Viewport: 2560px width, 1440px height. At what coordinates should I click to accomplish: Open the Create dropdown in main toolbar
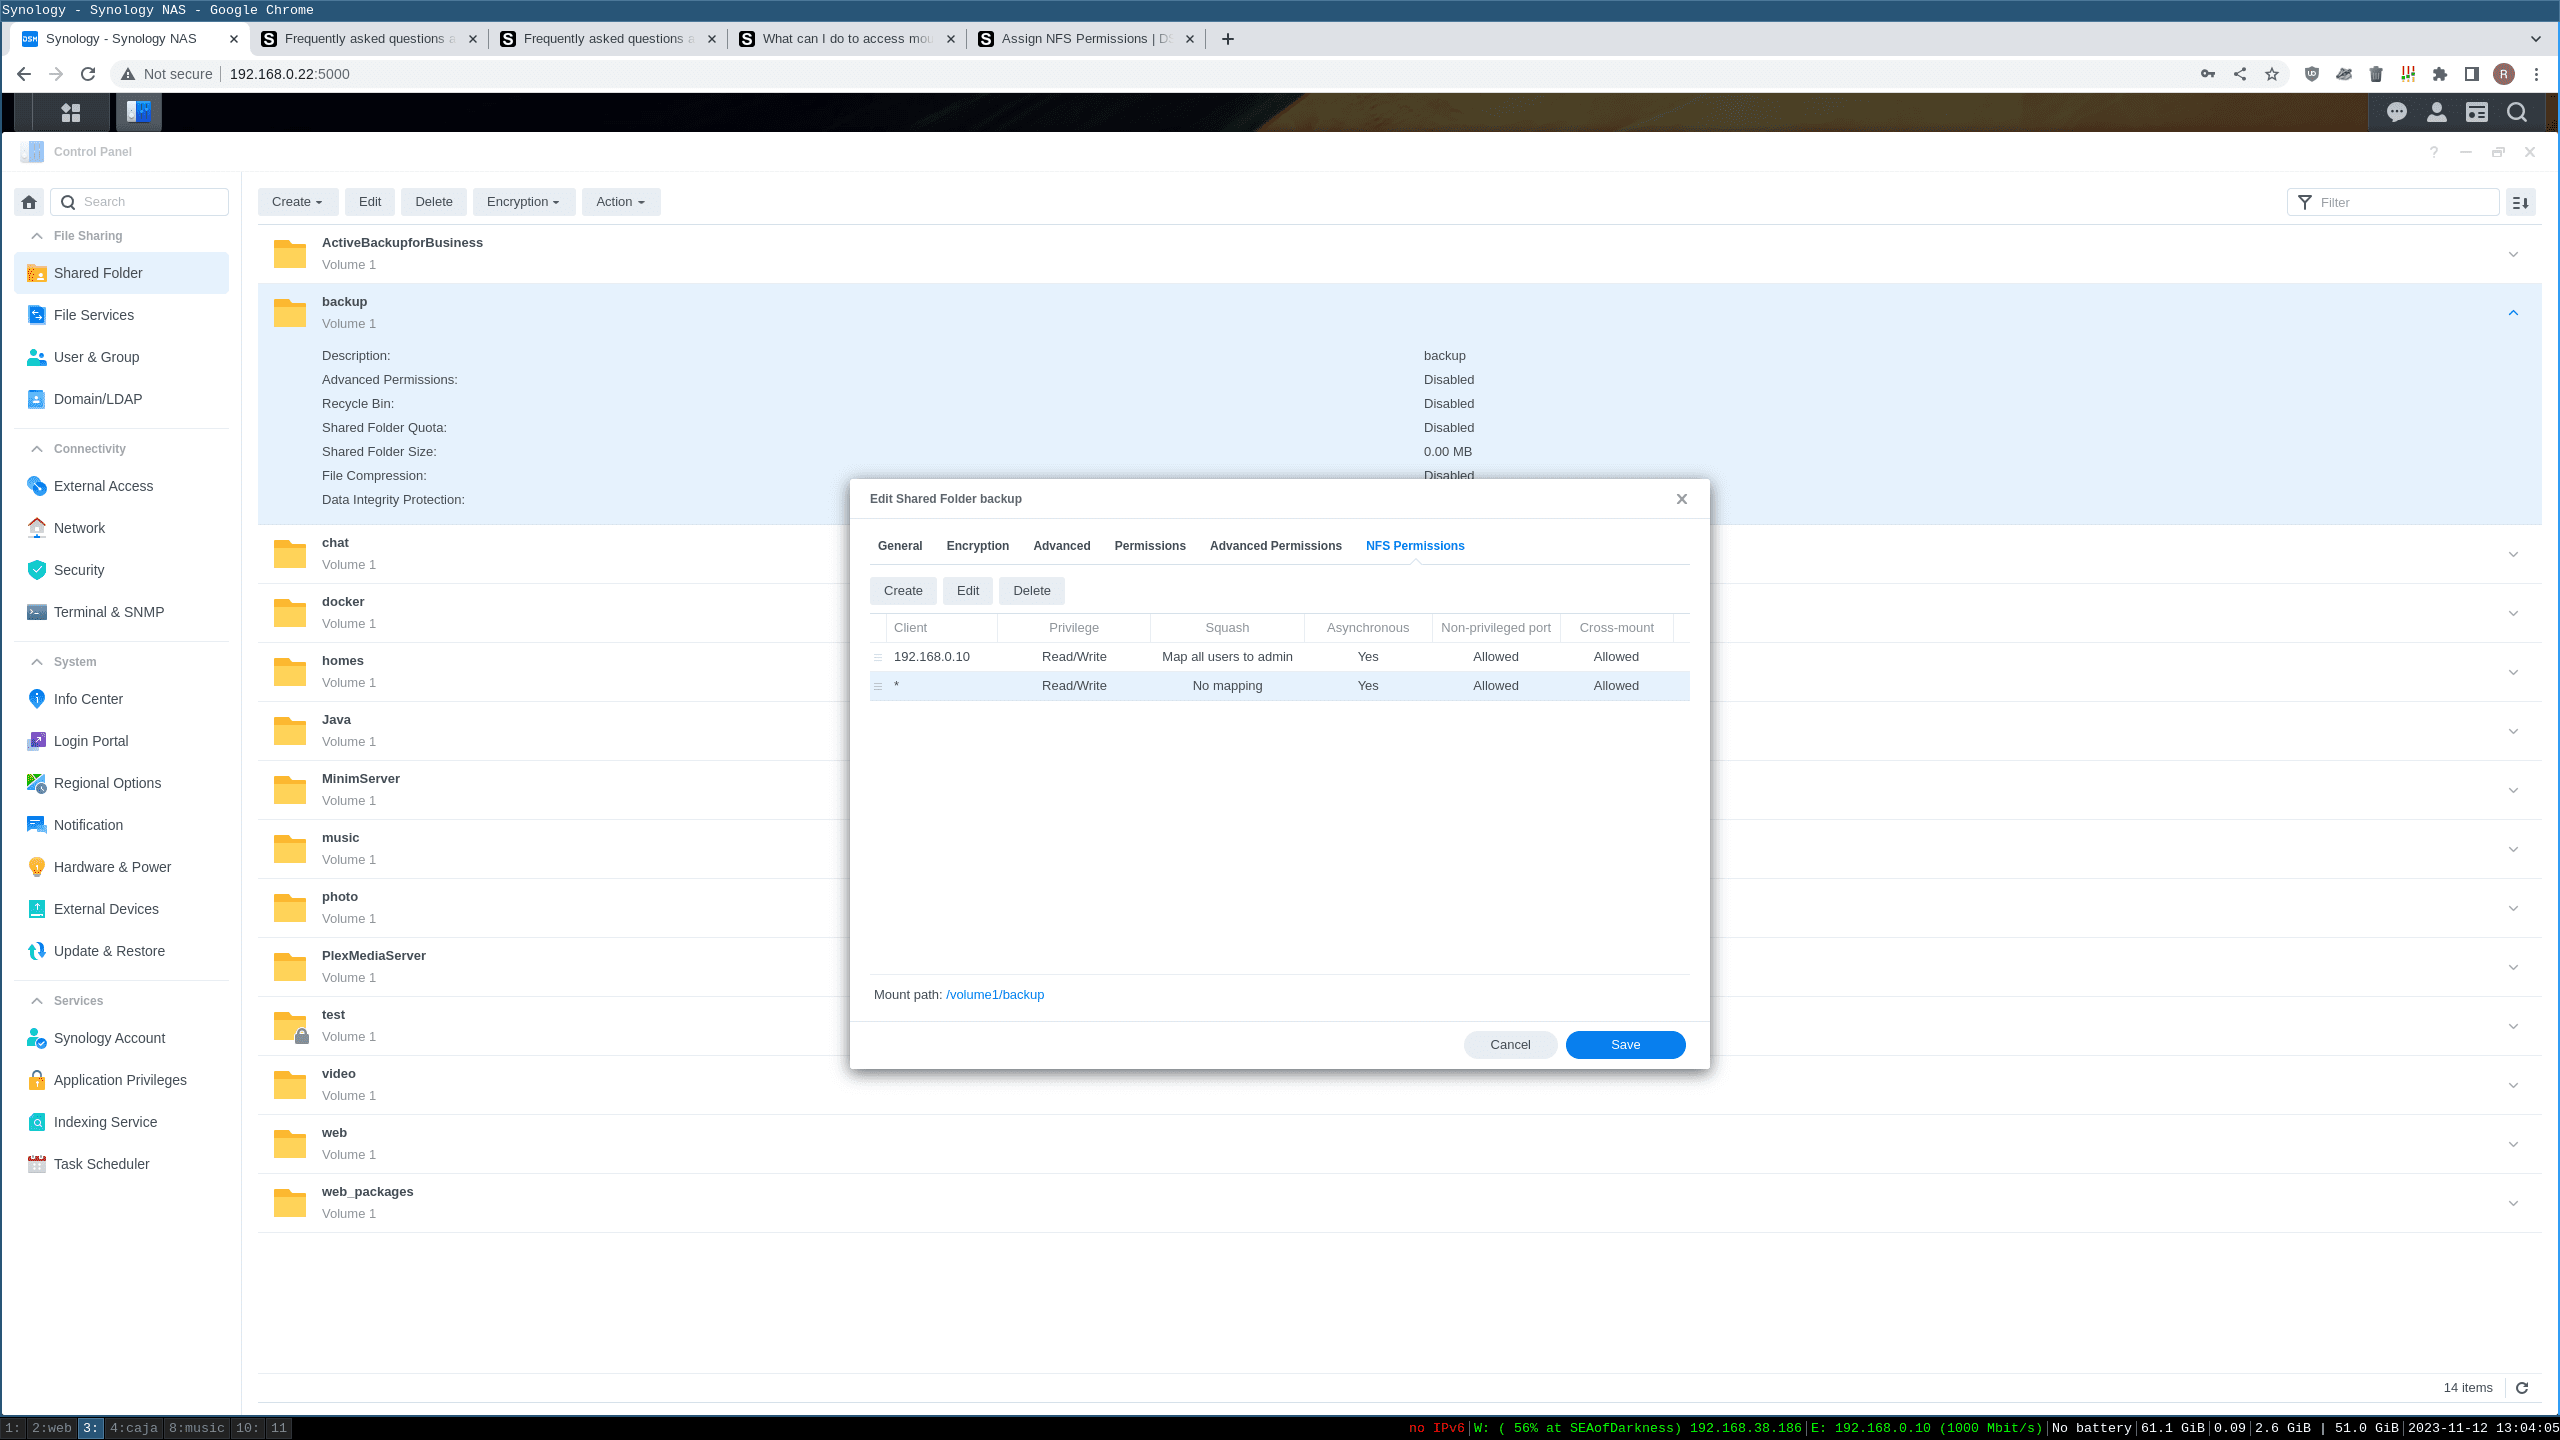click(298, 202)
